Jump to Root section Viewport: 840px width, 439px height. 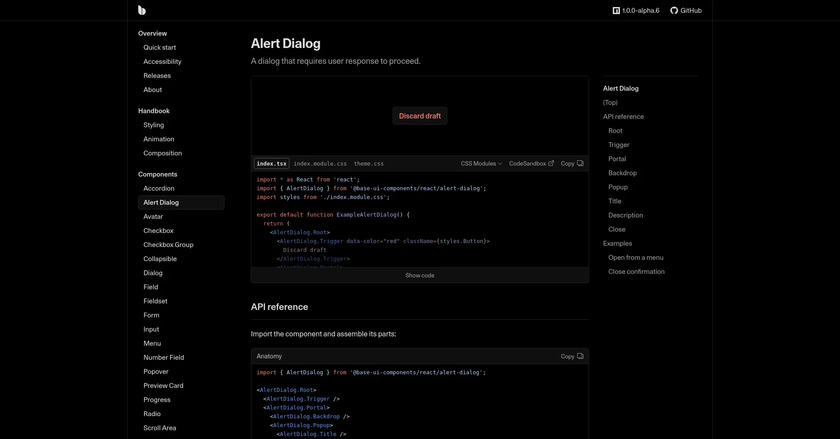616,131
